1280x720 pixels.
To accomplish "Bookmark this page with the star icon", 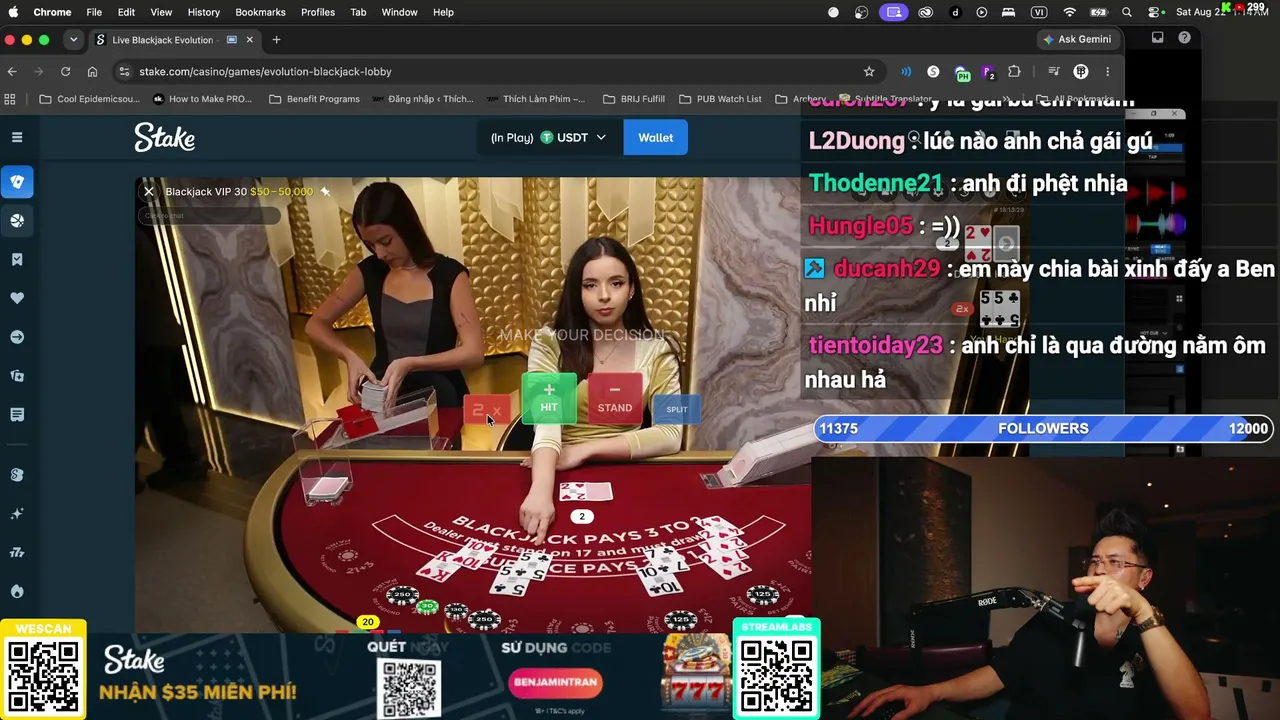I will [x=869, y=71].
